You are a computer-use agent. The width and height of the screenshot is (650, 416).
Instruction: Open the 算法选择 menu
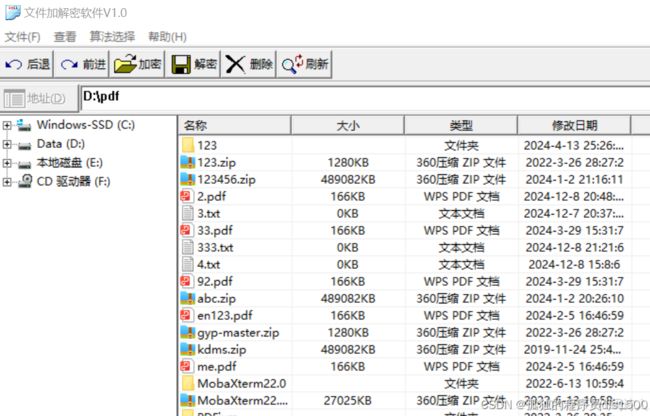click(112, 37)
